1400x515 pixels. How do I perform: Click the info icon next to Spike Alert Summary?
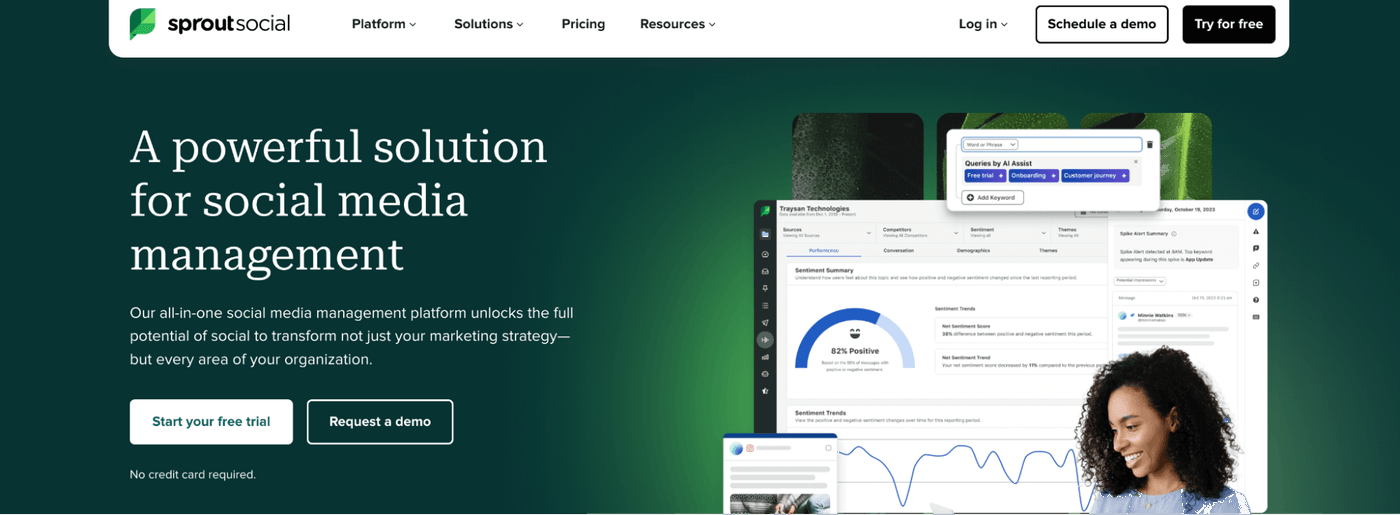[x=1174, y=233]
